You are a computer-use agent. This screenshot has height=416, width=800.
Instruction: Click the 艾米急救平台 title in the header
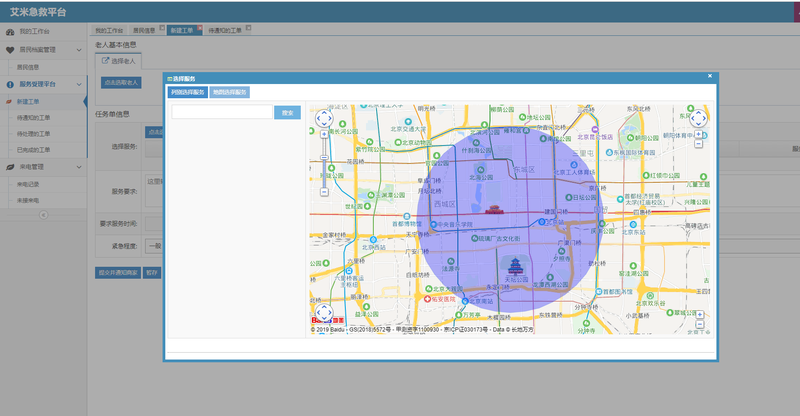coord(38,12)
